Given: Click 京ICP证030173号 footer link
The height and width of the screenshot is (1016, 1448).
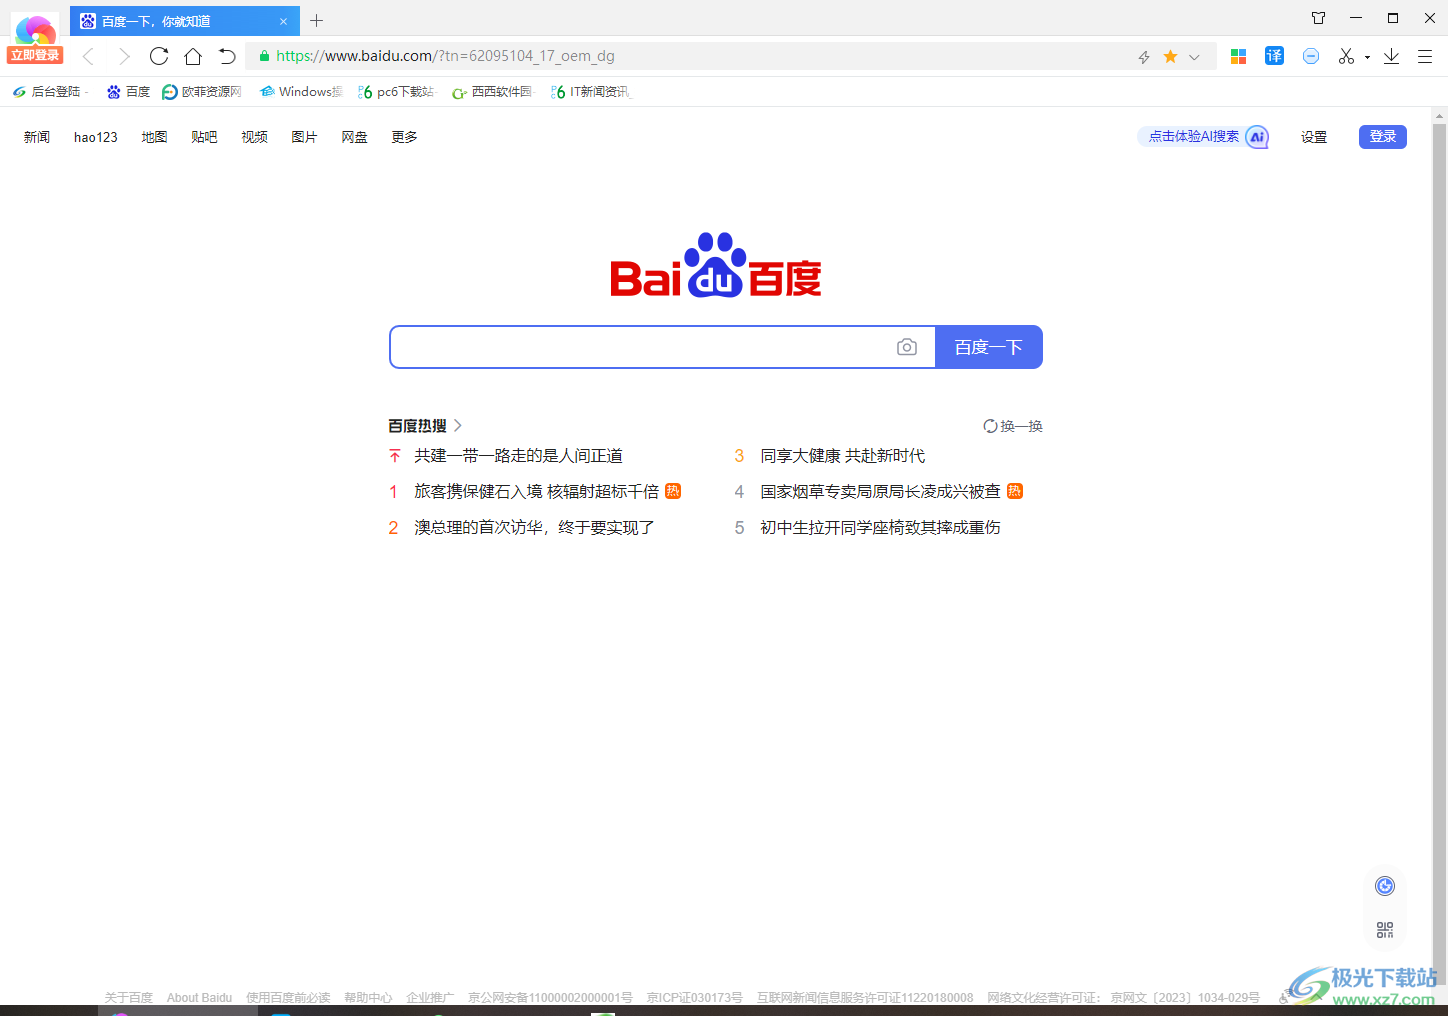Looking at the screenshot, I should [x=694, y=998].
